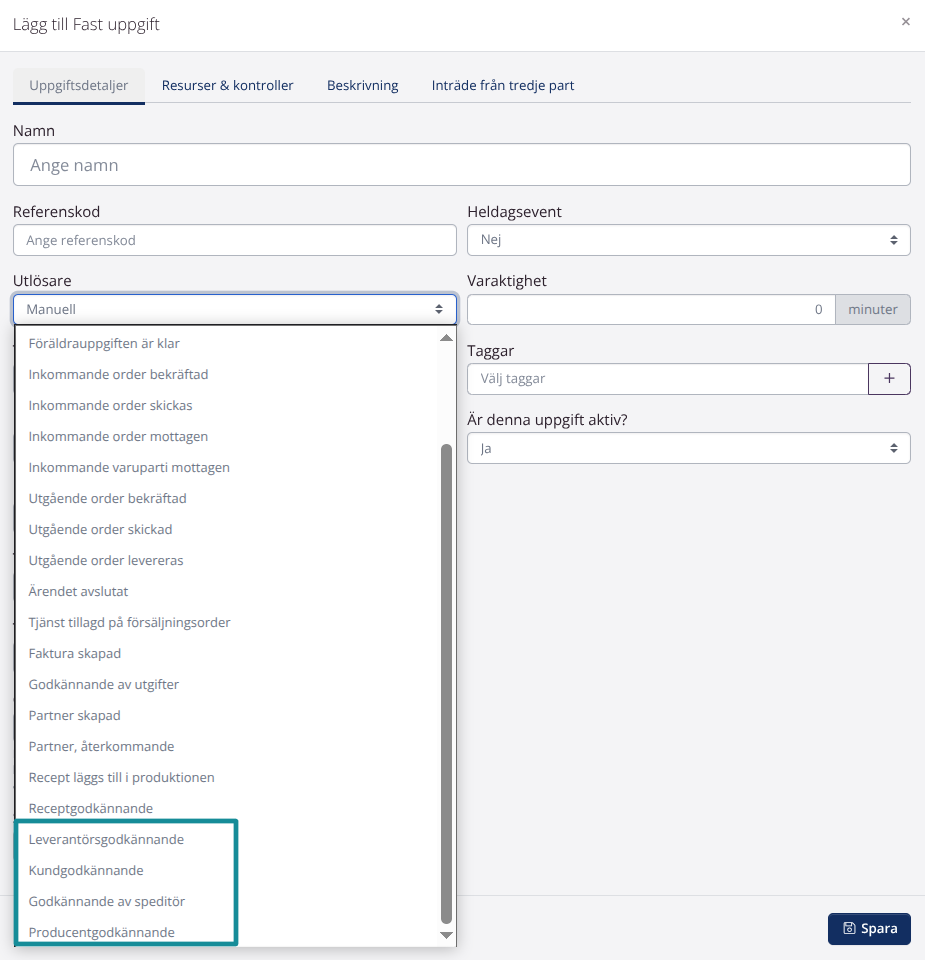Pick Utgående order skickad option

tap(100, 529)
